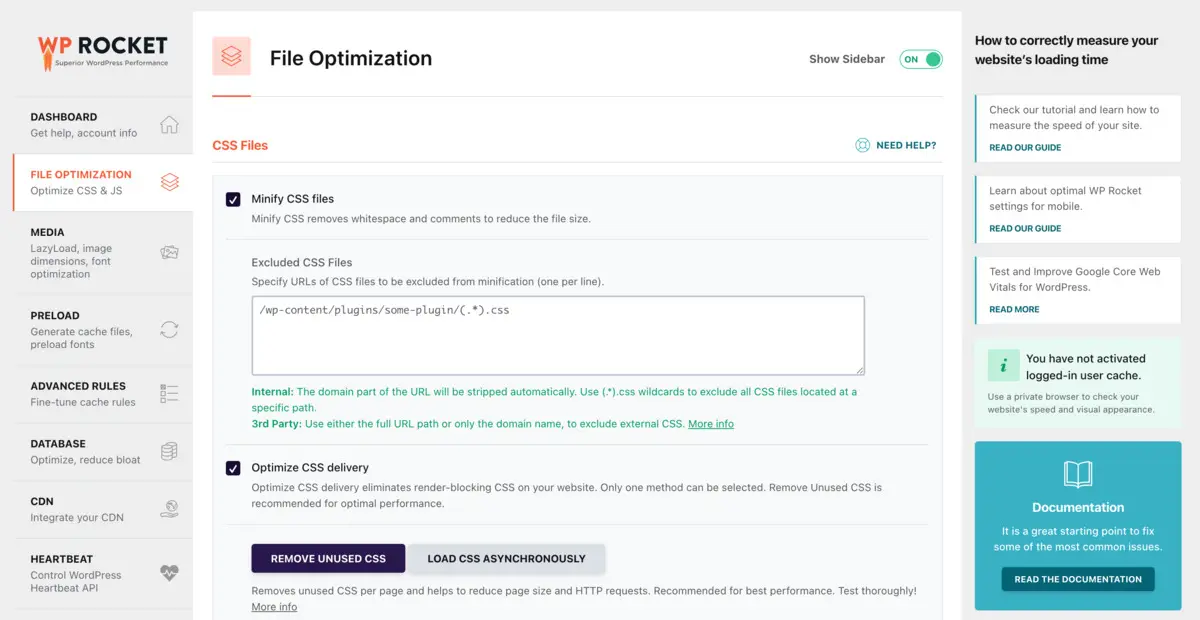This screenshot has width=1200, height=620.
Task: Click Read the Documentation button
Action: pyautogui.click(x=1078, y=579)
